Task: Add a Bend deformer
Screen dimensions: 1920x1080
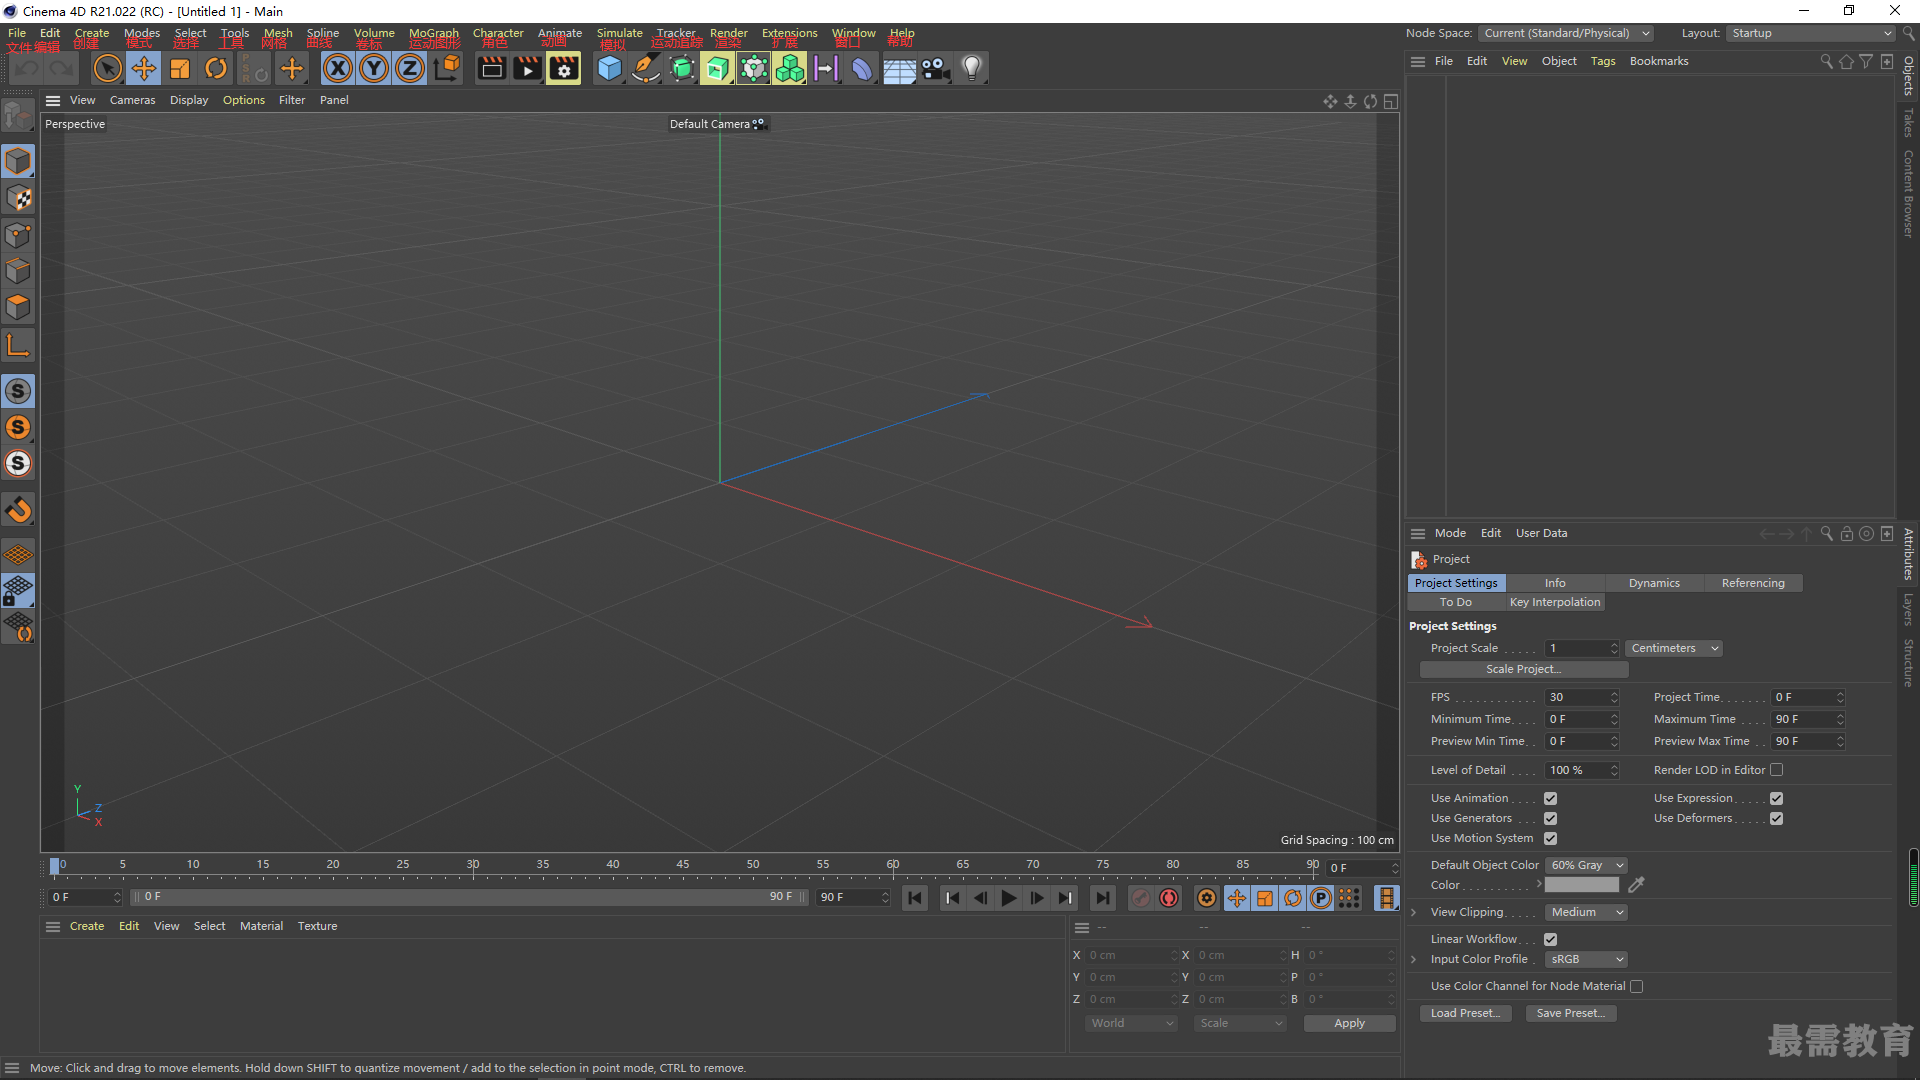Action: pyautogui.click(x=862, y=69)
